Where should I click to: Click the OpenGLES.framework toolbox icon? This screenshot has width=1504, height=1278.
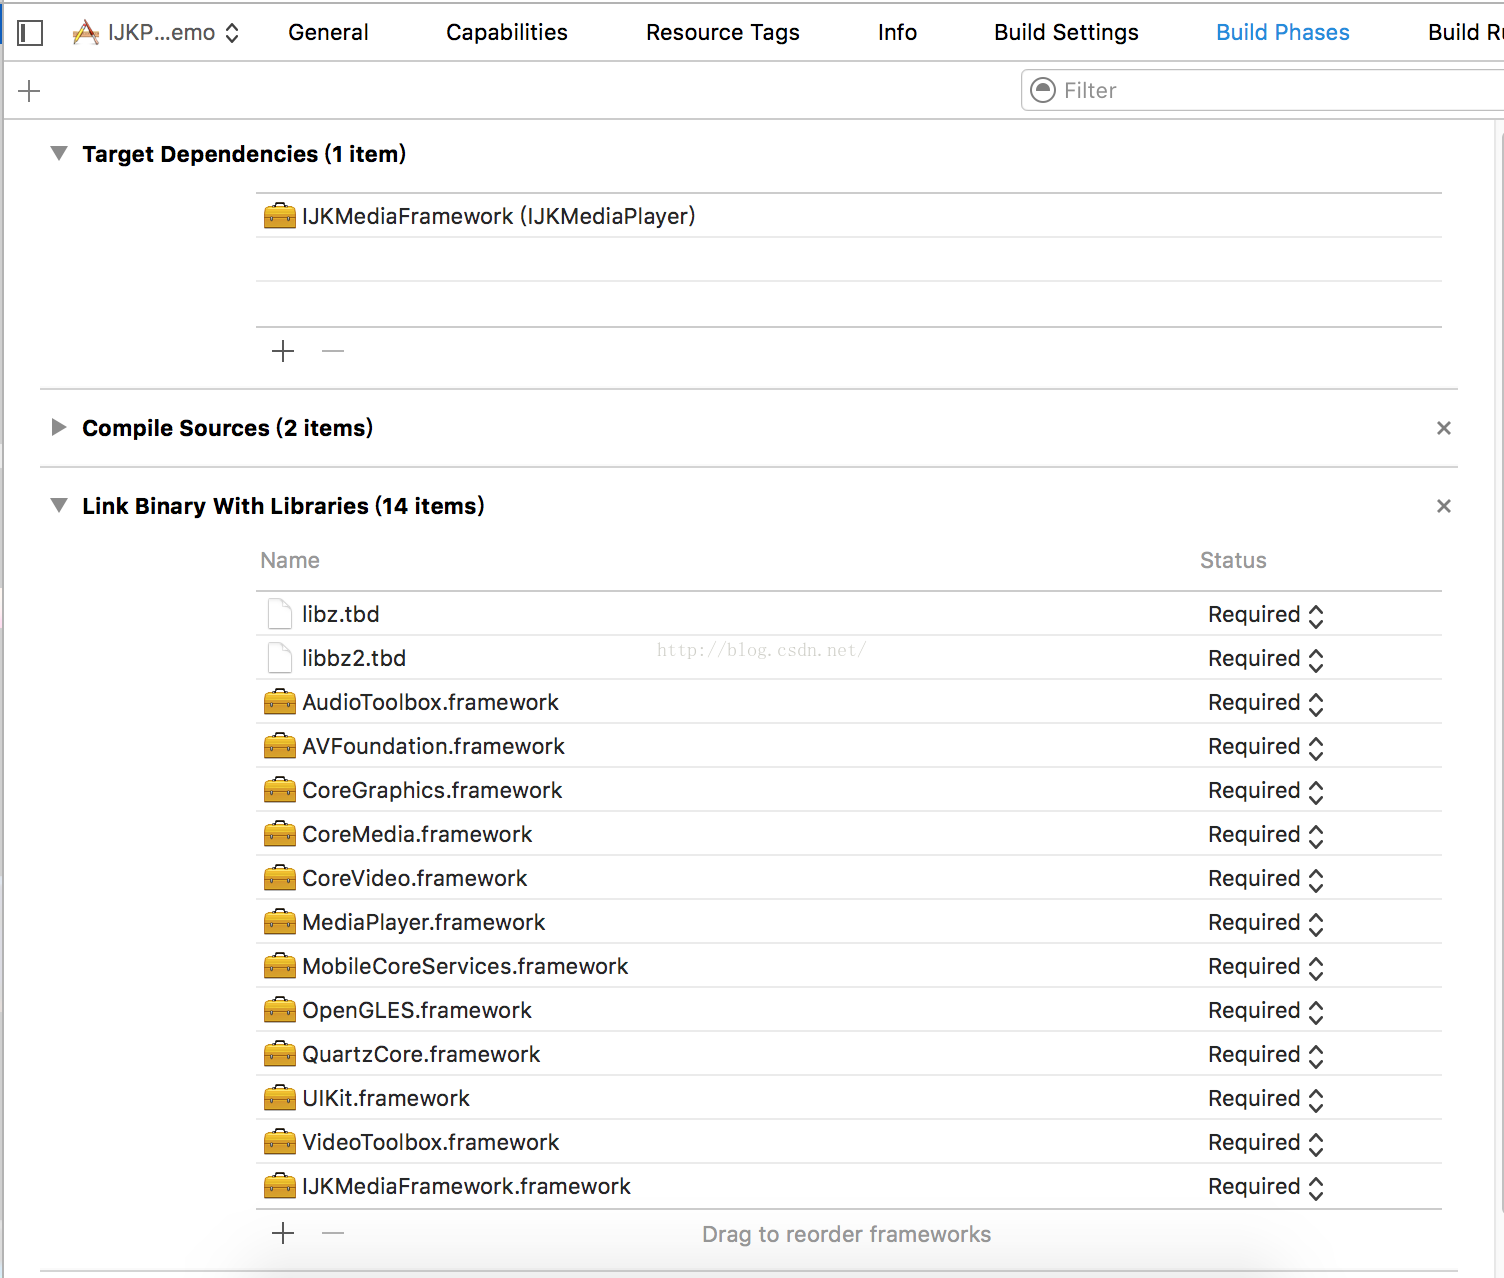coord(280,1010)
